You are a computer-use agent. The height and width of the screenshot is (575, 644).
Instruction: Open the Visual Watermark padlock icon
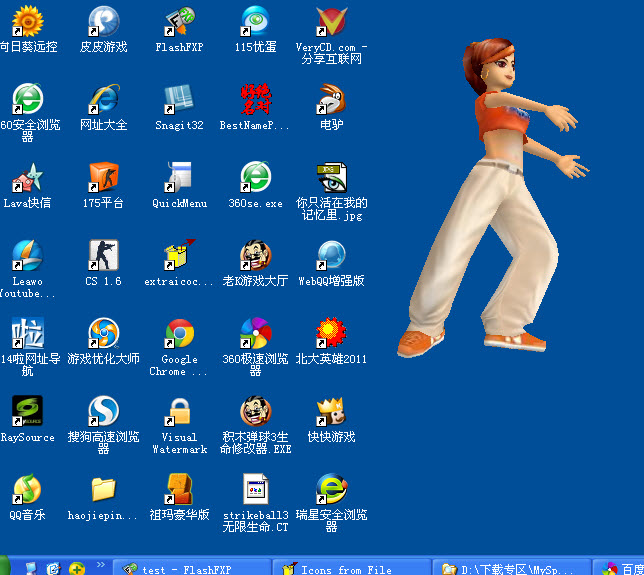point(180,412)
